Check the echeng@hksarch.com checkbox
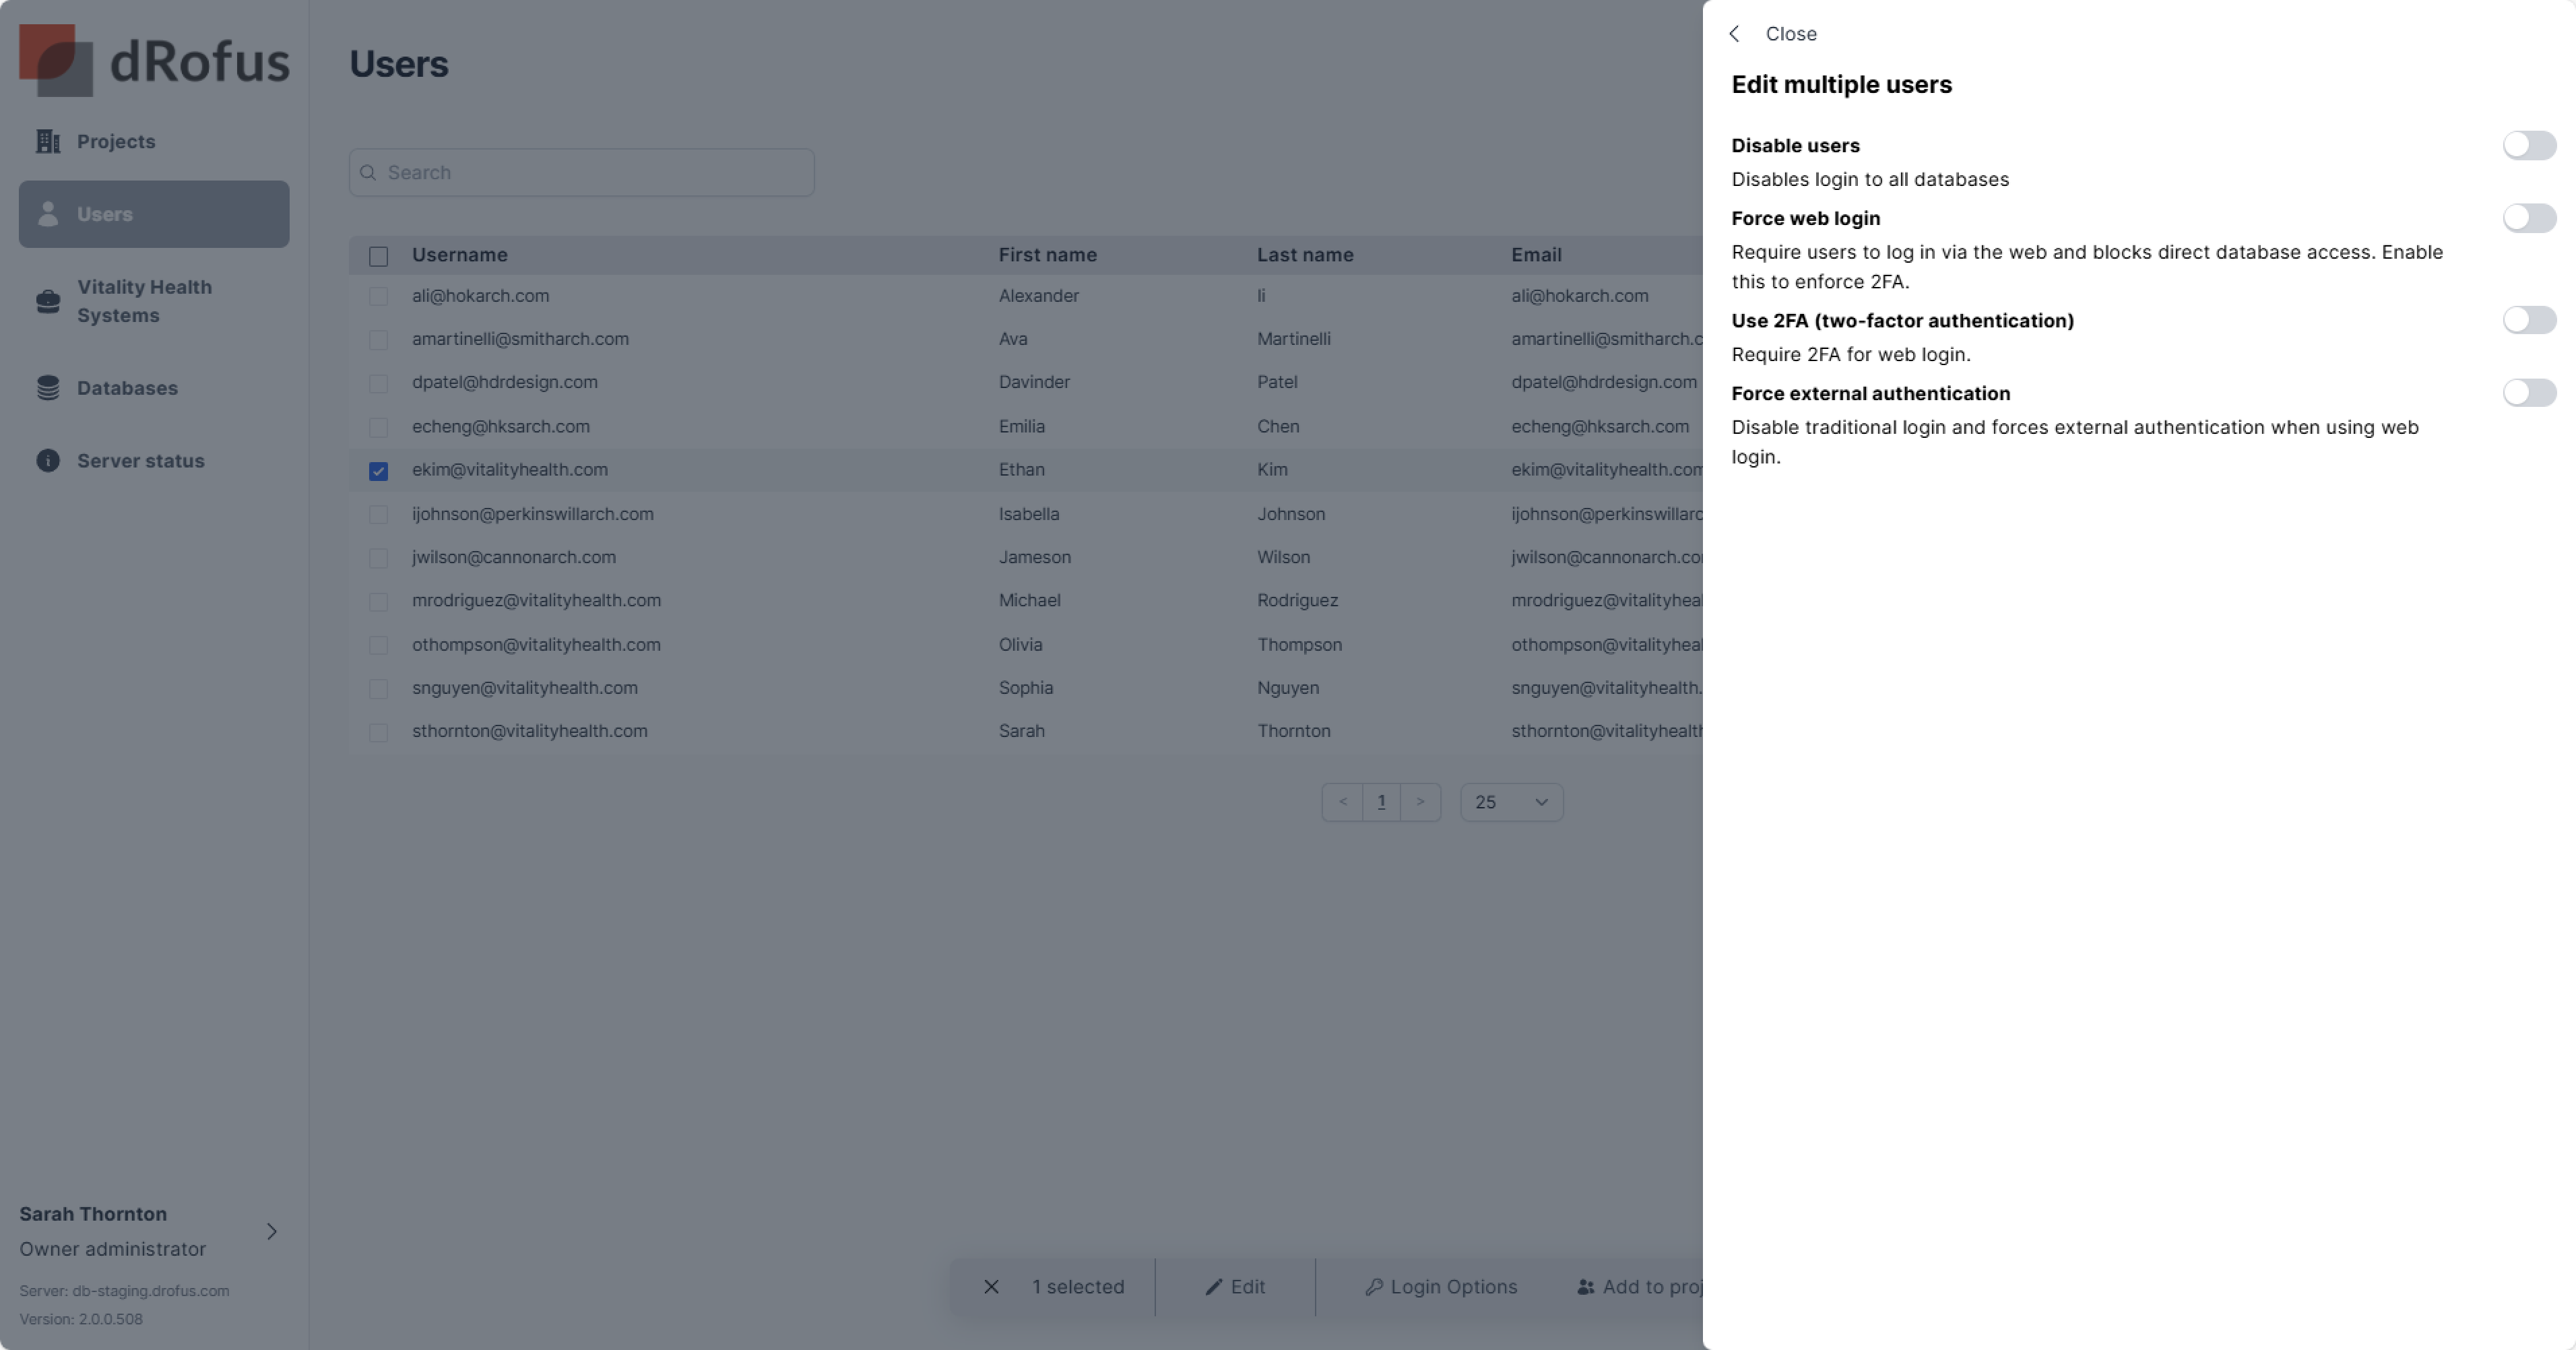The image size is (2576, 1350). click(378, 427)
